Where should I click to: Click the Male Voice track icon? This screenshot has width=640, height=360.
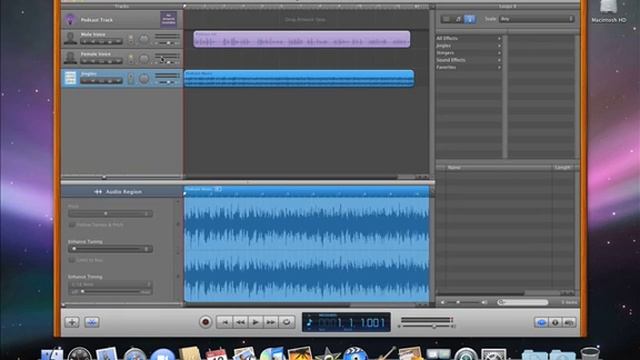(70, 38)
